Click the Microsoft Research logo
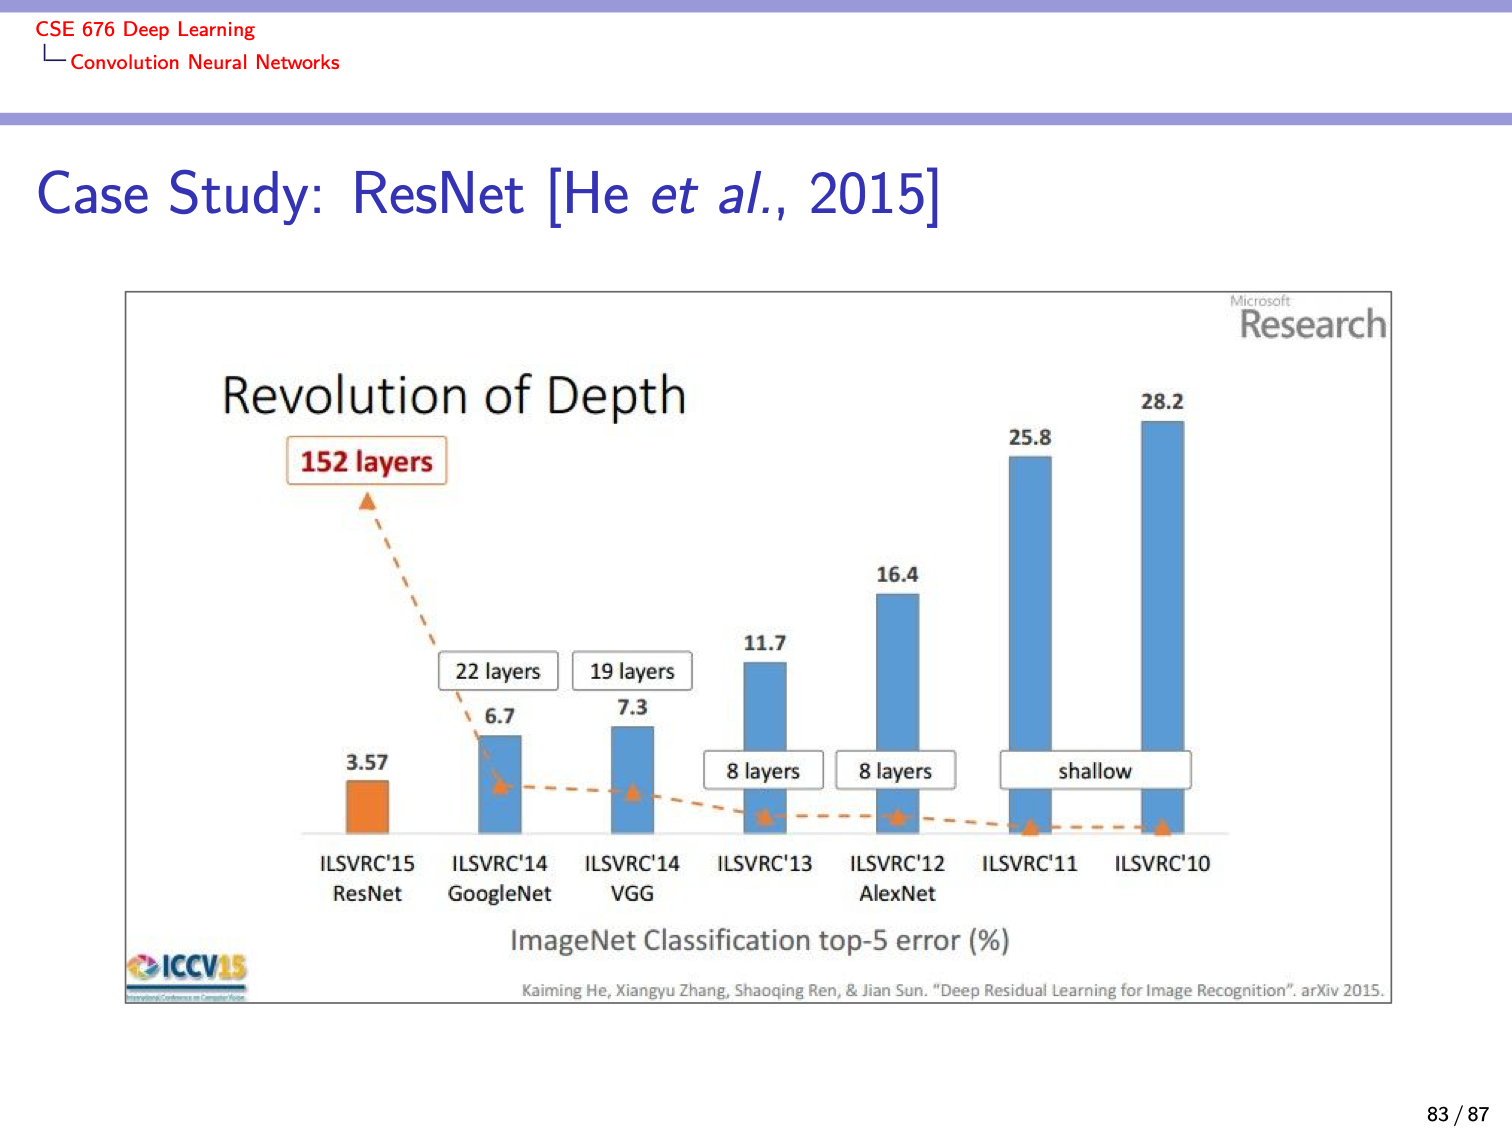This screenshot has height=1134, width=1512. (x=1309, y=319)
